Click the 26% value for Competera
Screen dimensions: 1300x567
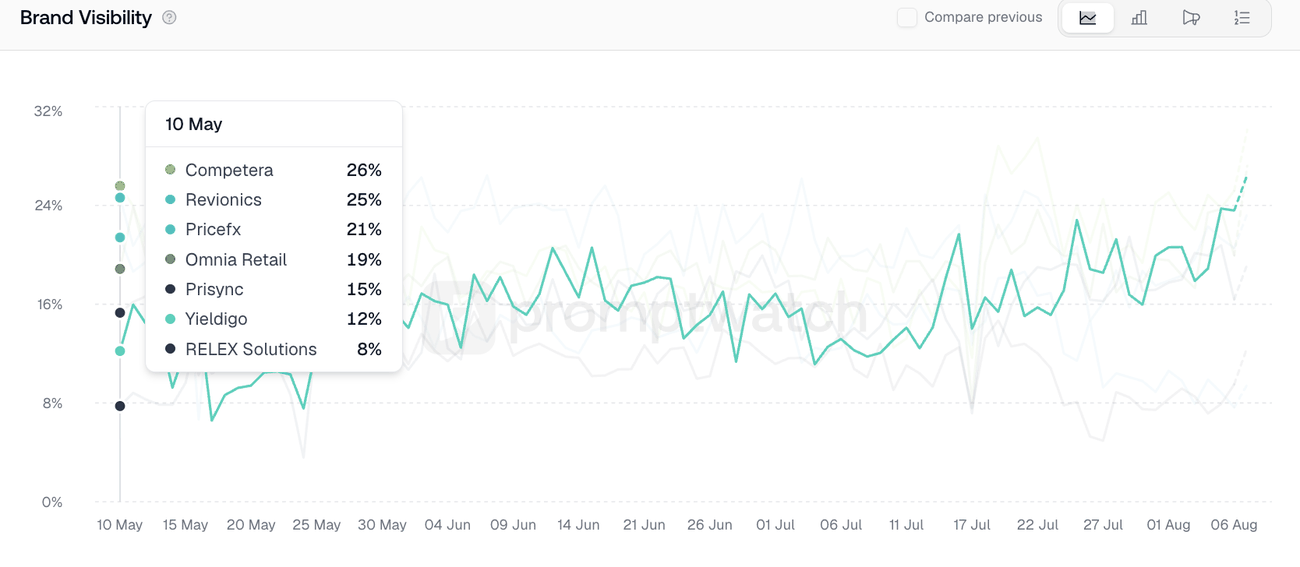(x=364, y=170)
